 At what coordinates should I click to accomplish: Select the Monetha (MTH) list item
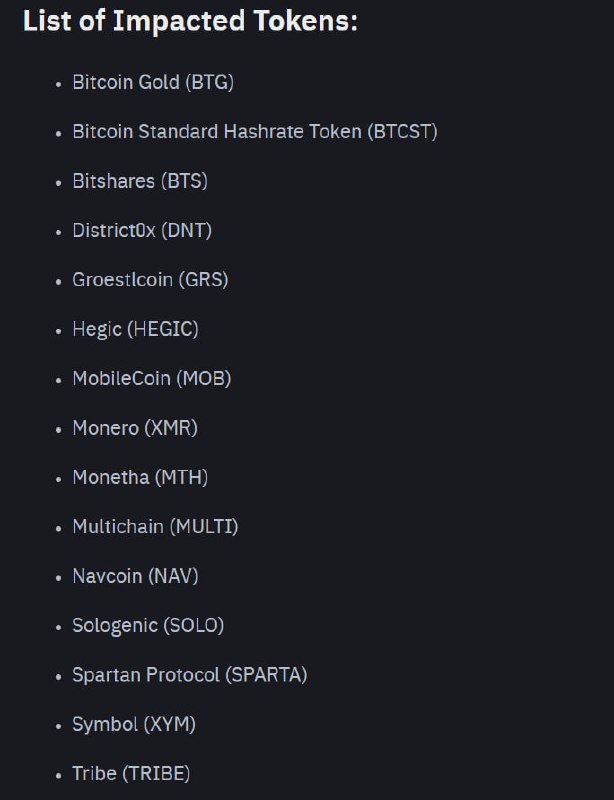(x=140, y=478)
